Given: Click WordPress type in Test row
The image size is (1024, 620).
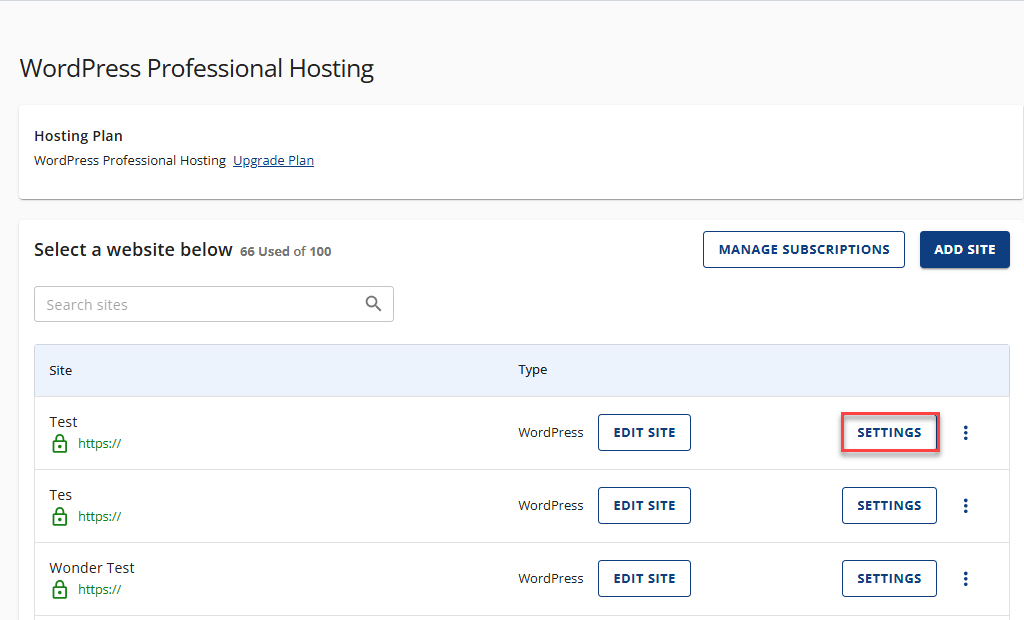Looking at the screenshot, I should pyautogui.click(x=551, y=432).
